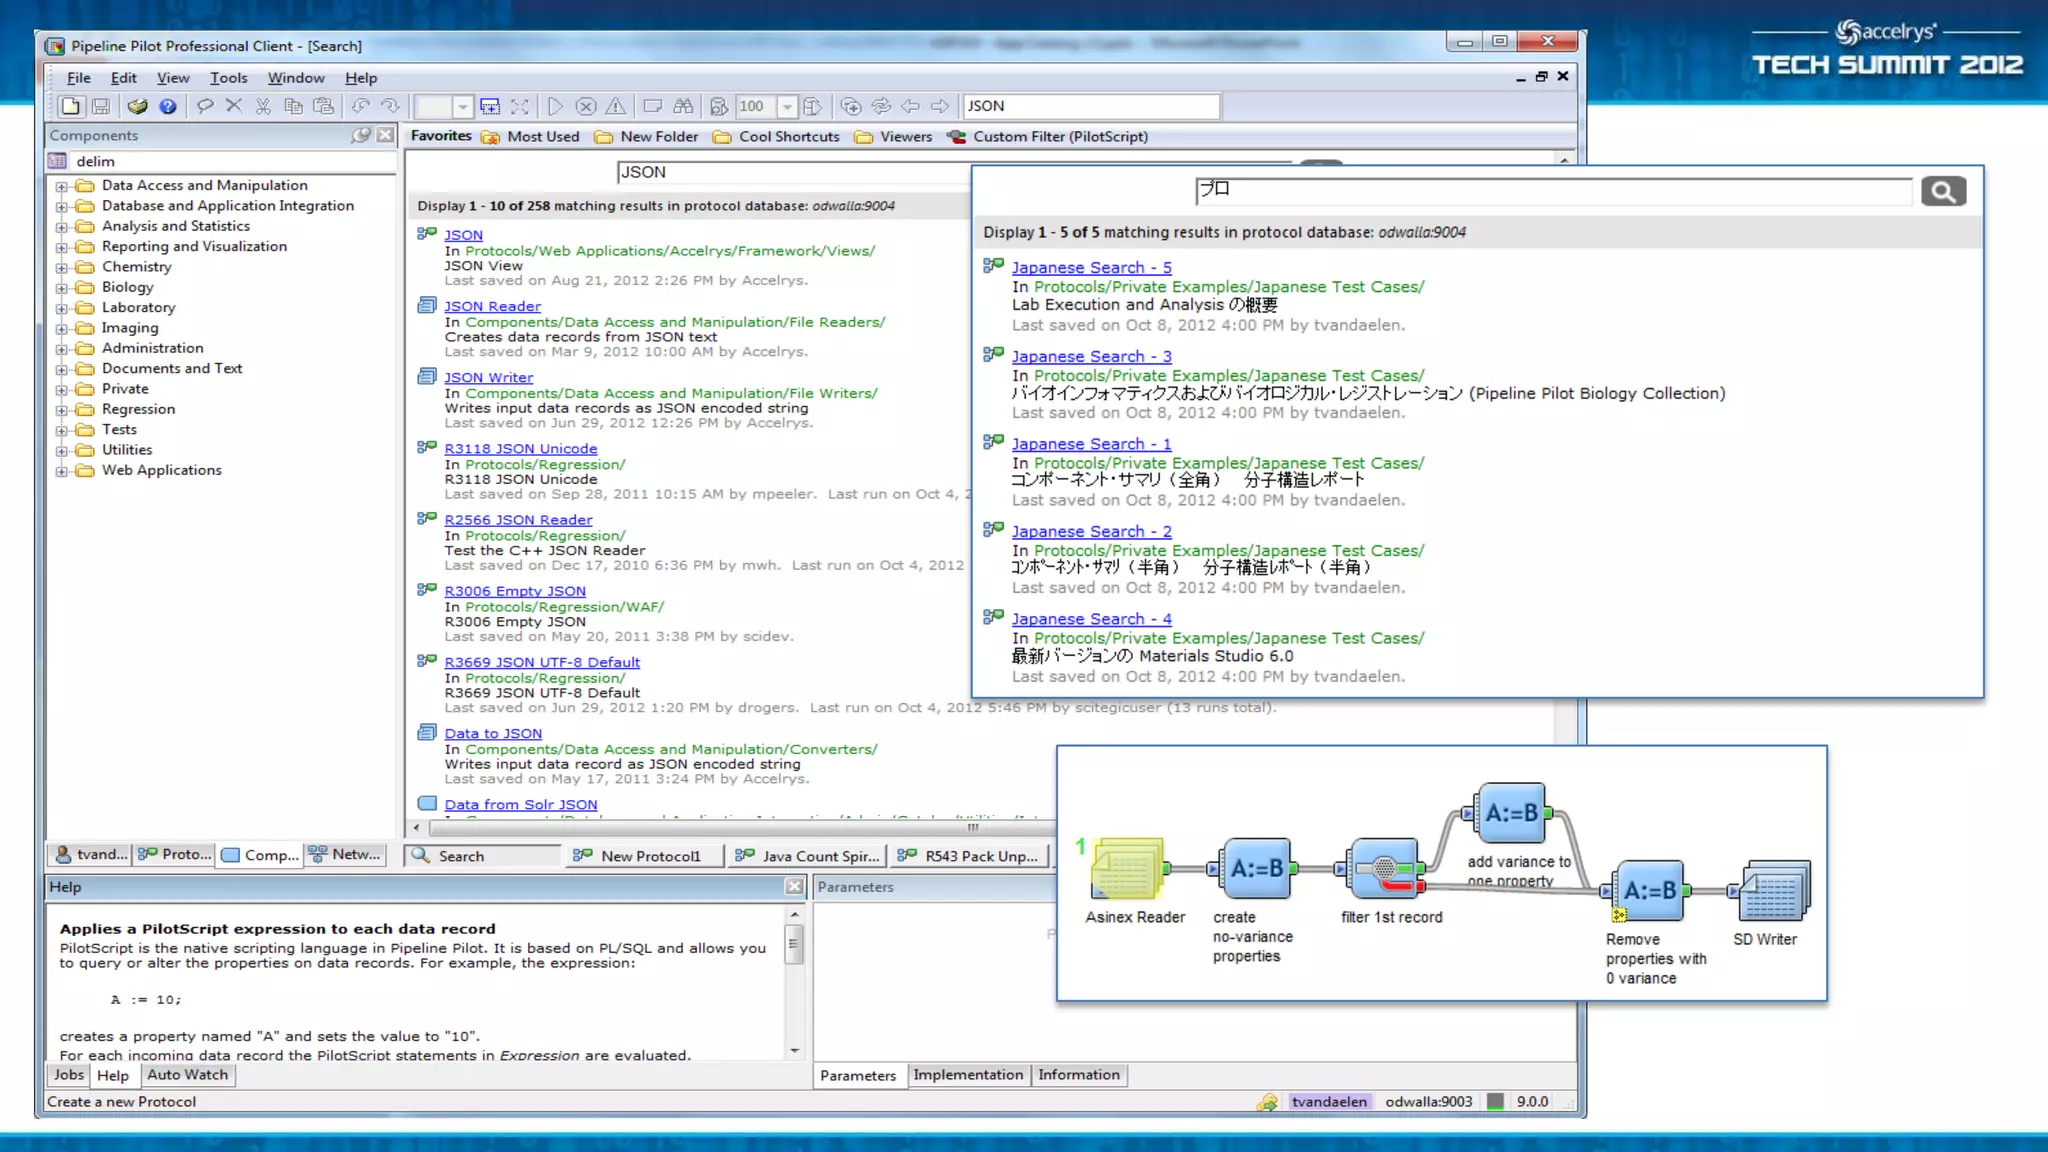Expand the Web Applications folder node

point(62,471)
